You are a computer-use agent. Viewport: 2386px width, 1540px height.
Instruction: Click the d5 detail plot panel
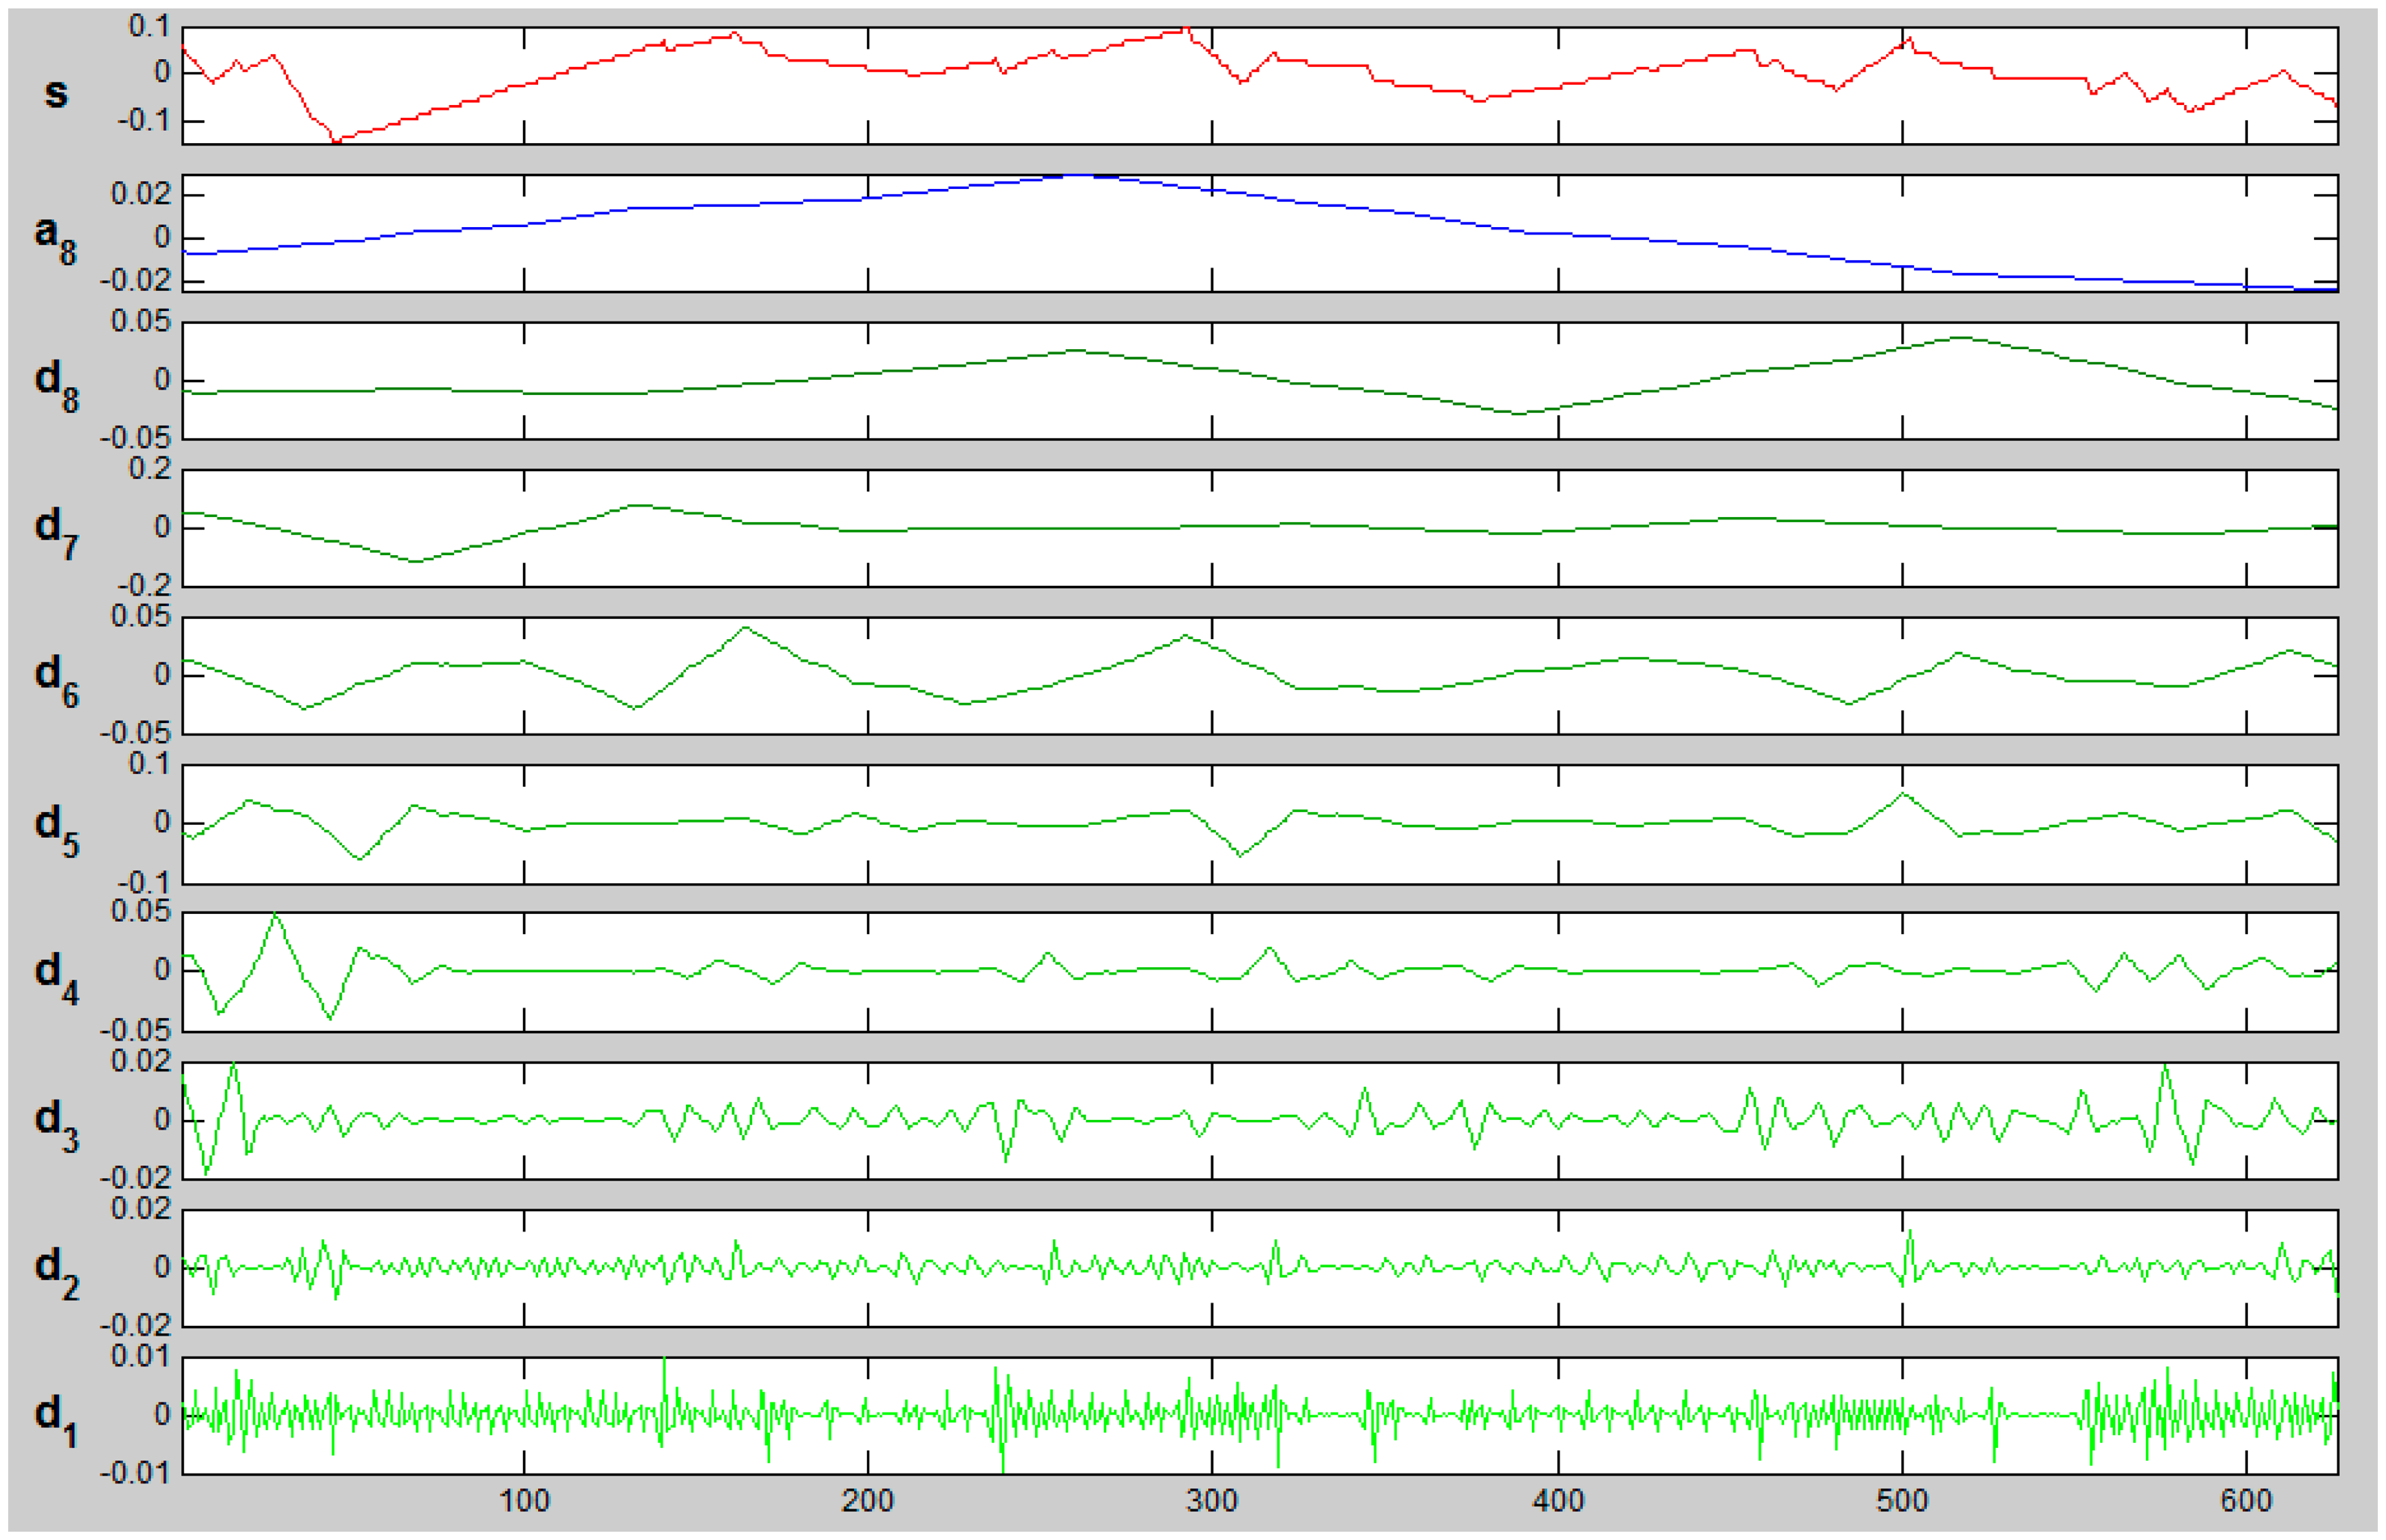1260,824
